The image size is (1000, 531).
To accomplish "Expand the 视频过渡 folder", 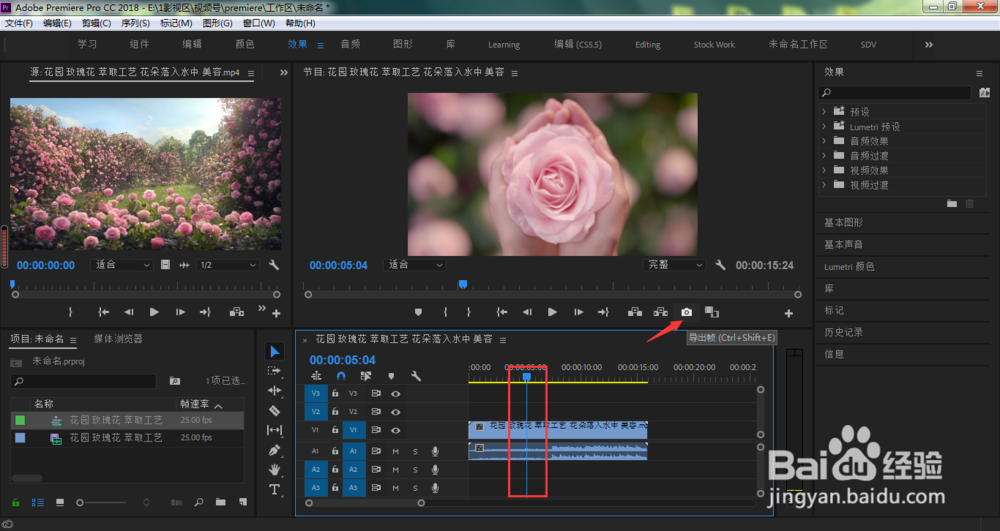I will pyautogui.click(x=824, y=185).
